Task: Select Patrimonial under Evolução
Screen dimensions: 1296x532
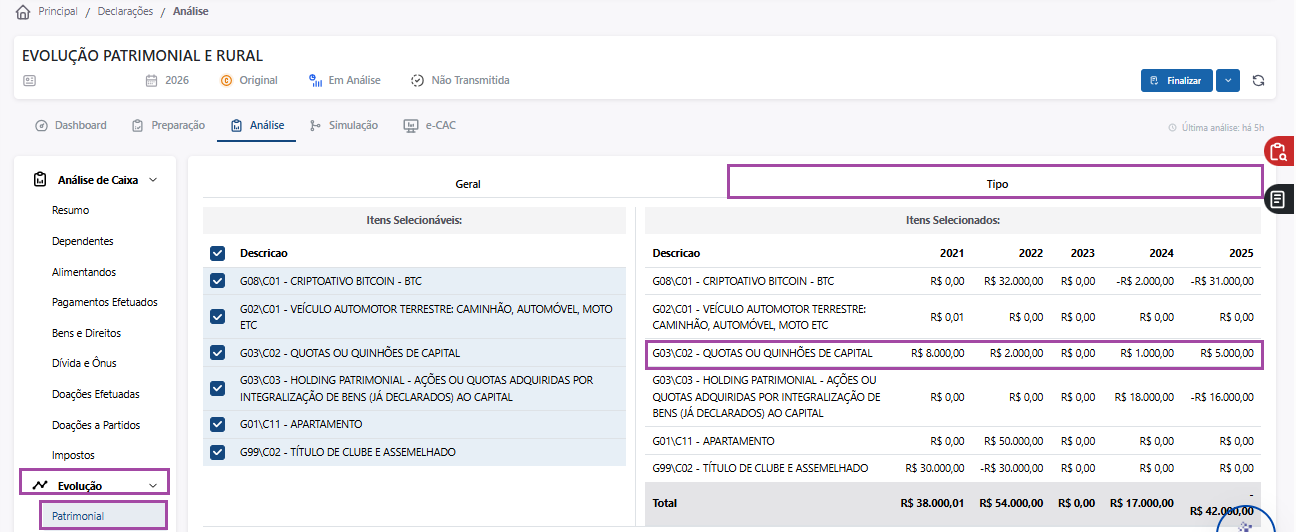Action: [x=78, y=516]
